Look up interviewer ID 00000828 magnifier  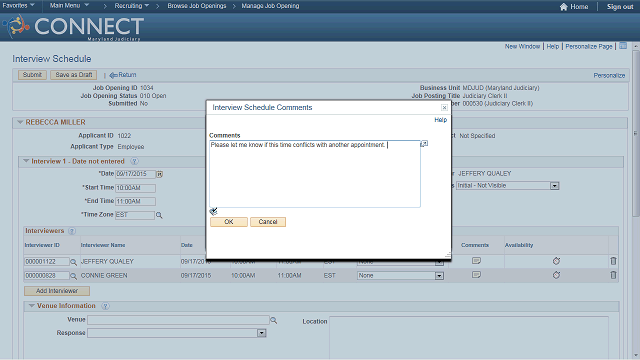click(73, 276)
